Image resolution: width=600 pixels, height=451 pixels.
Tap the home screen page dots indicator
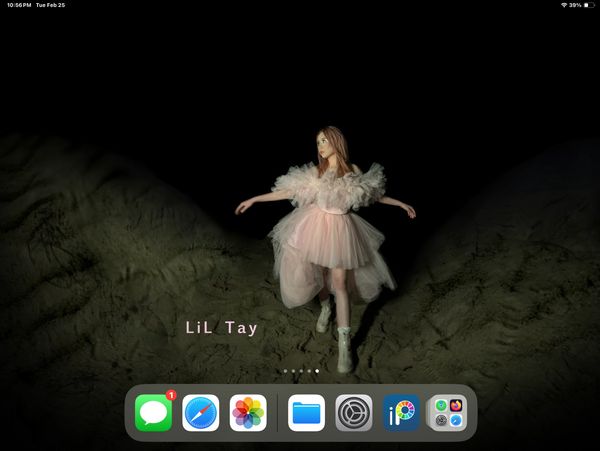(301, 371)
